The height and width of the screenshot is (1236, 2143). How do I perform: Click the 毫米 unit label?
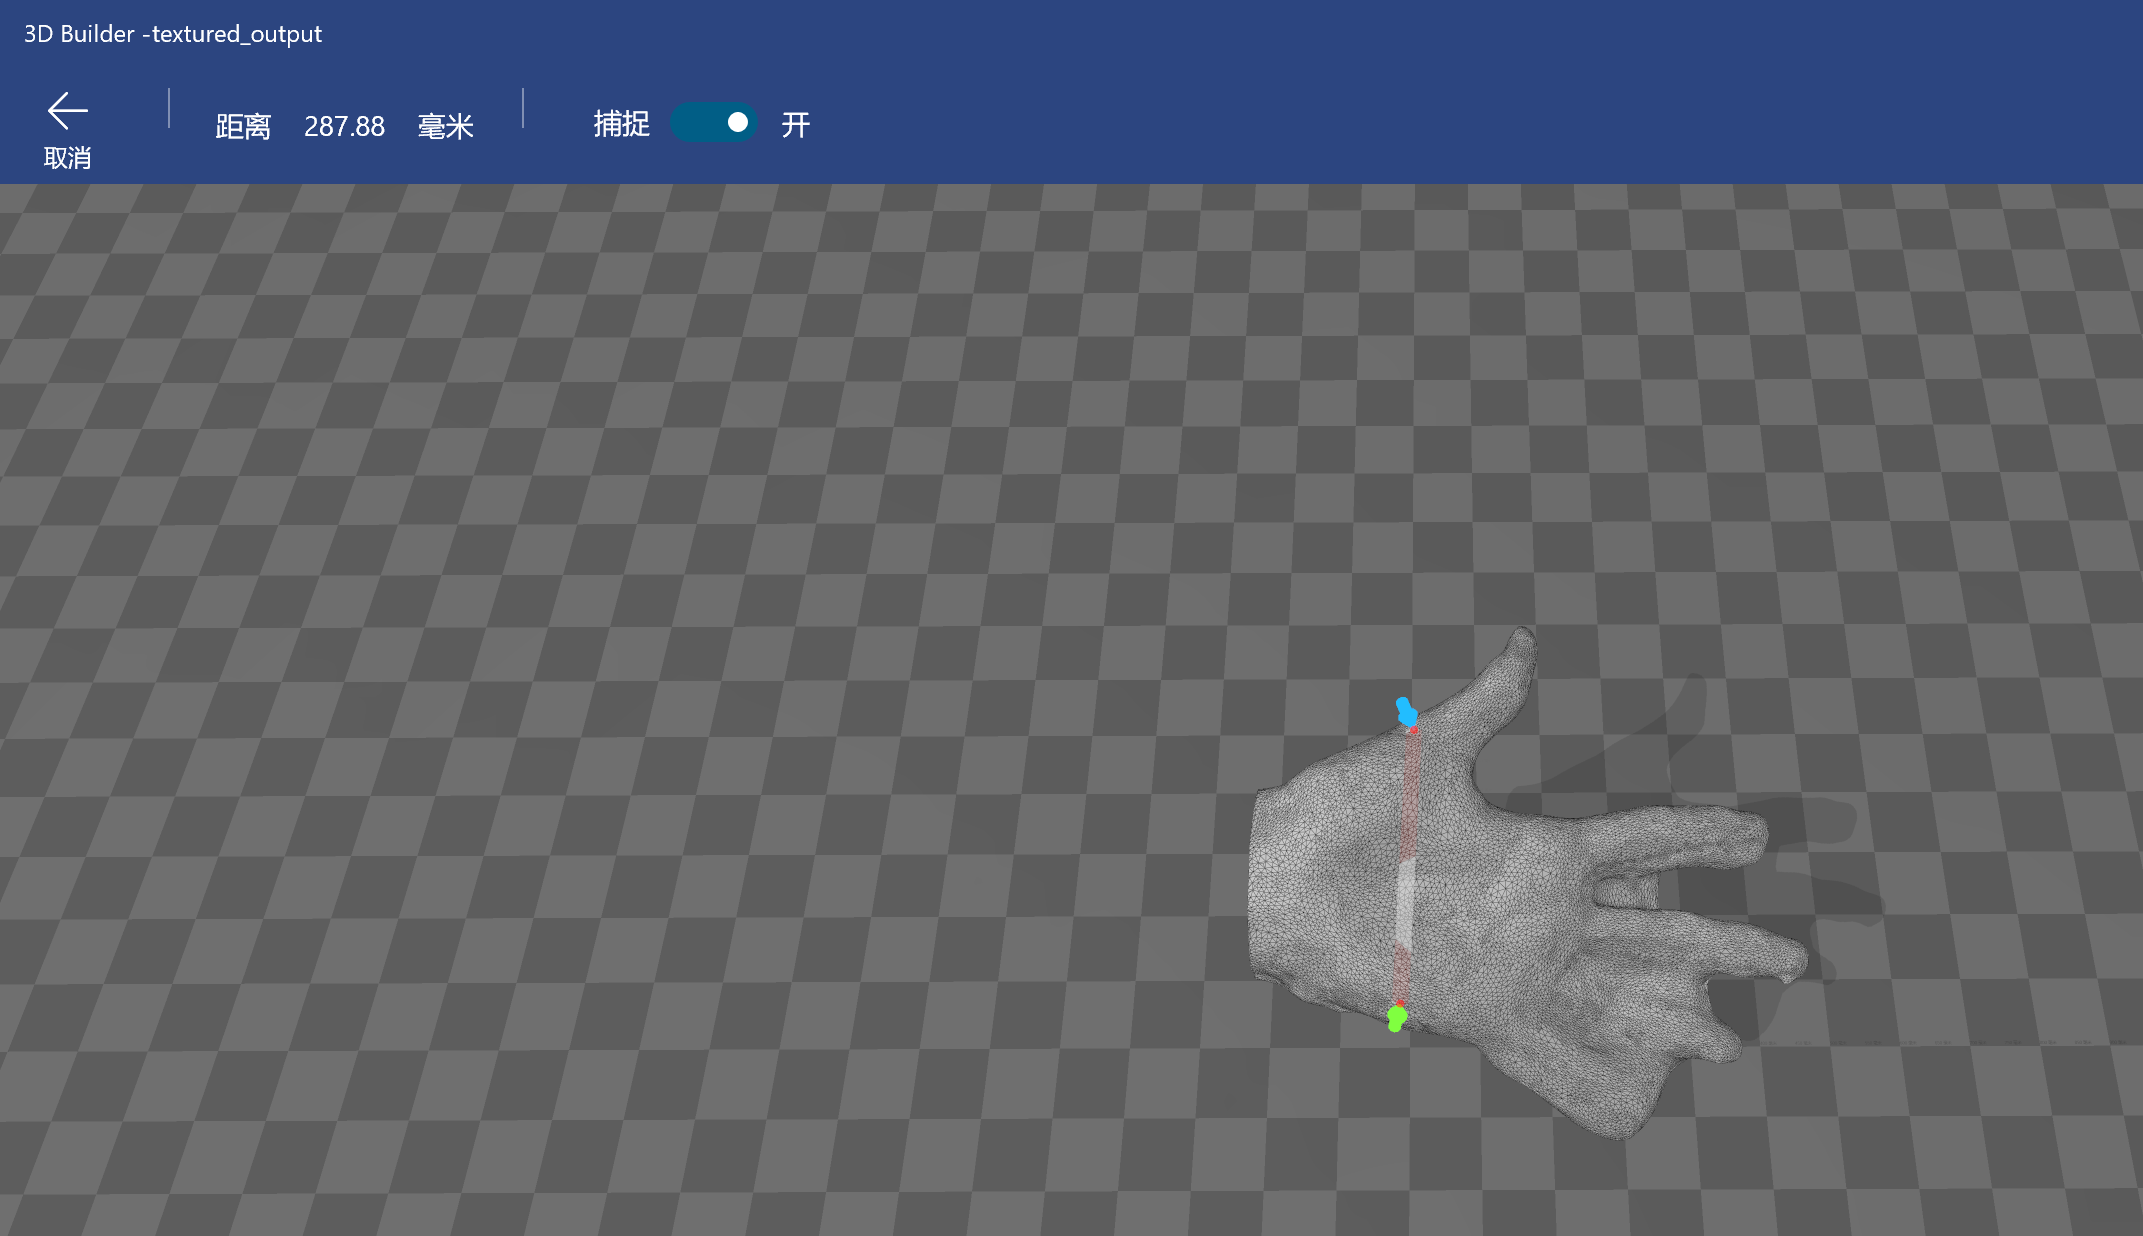[x=445, y=127]
